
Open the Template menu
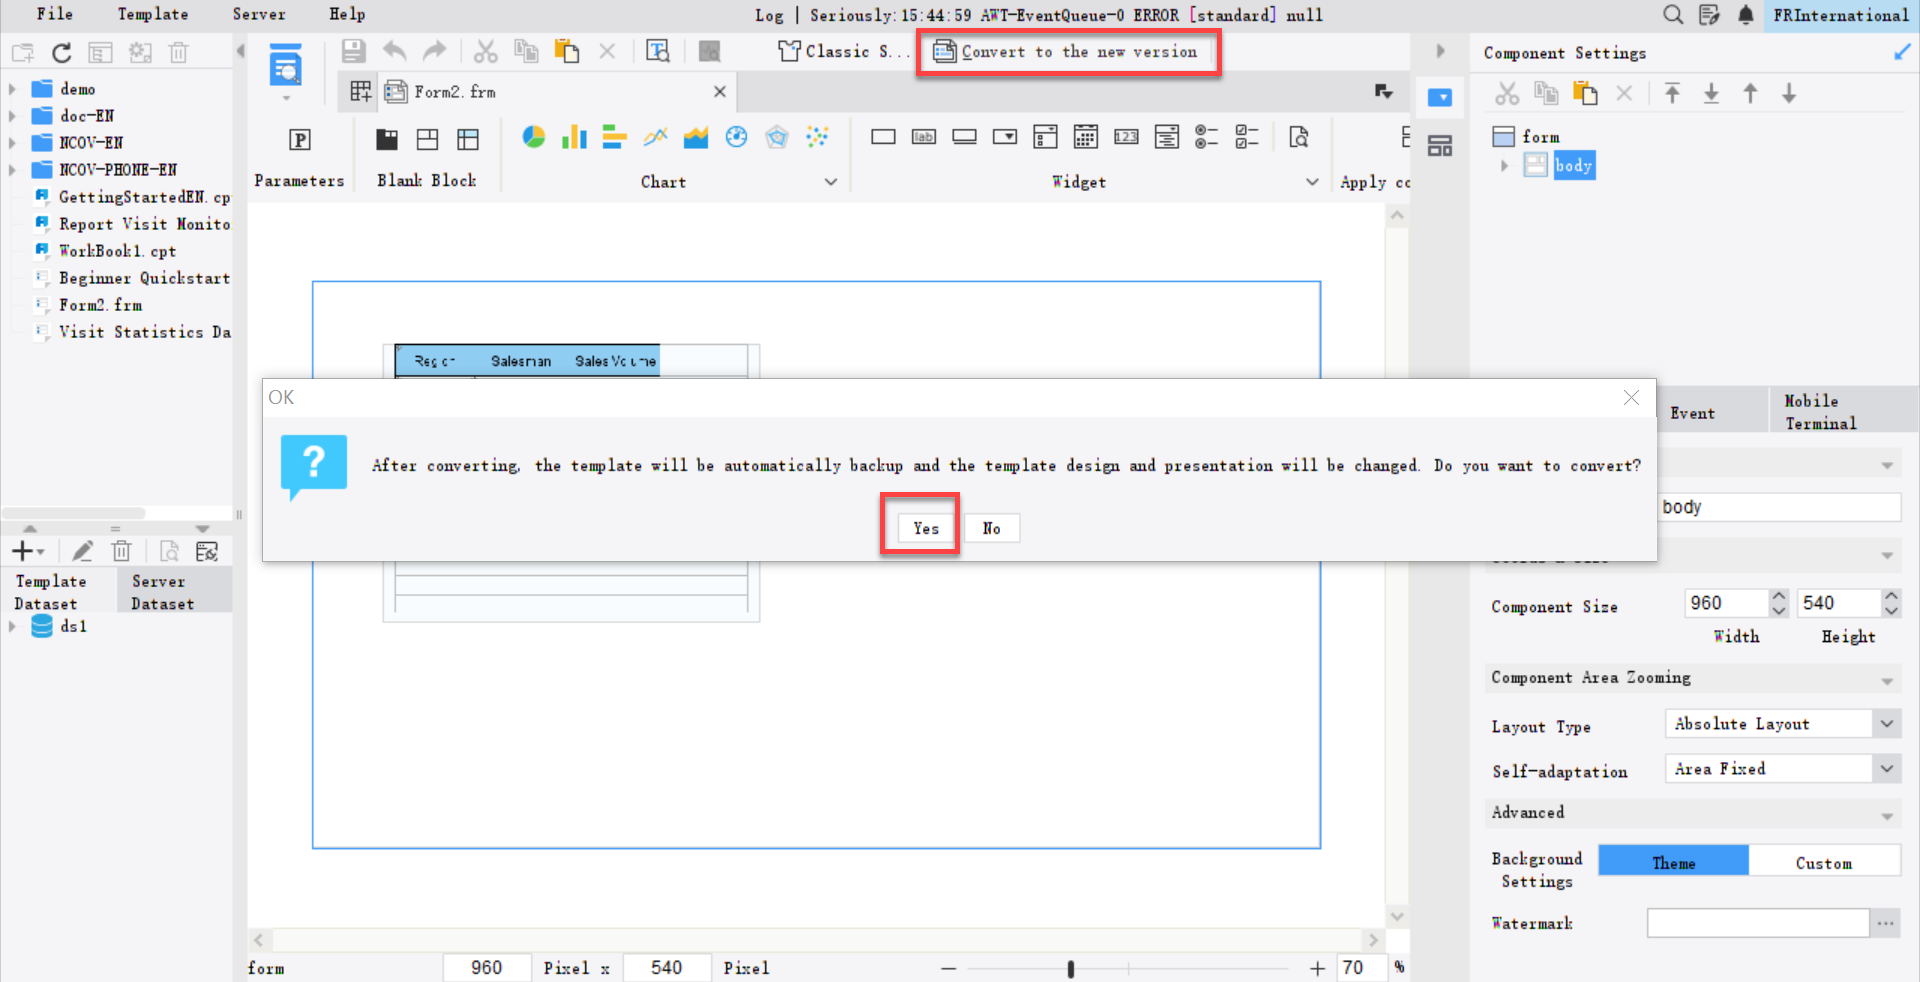(x=152, y=14)
